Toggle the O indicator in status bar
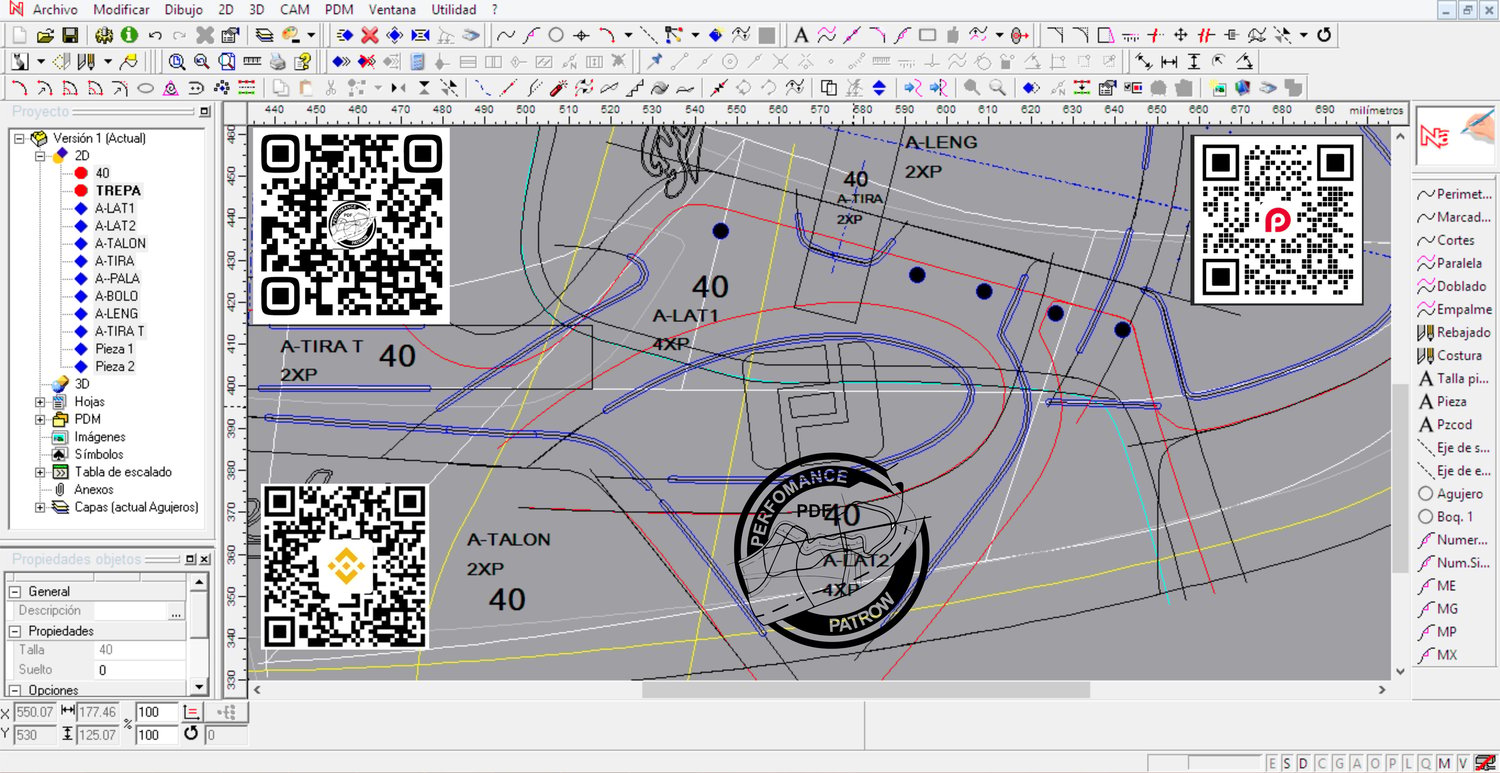Image resolution: width=1500 pixels, height=773 pixels. click(1375, 764)
